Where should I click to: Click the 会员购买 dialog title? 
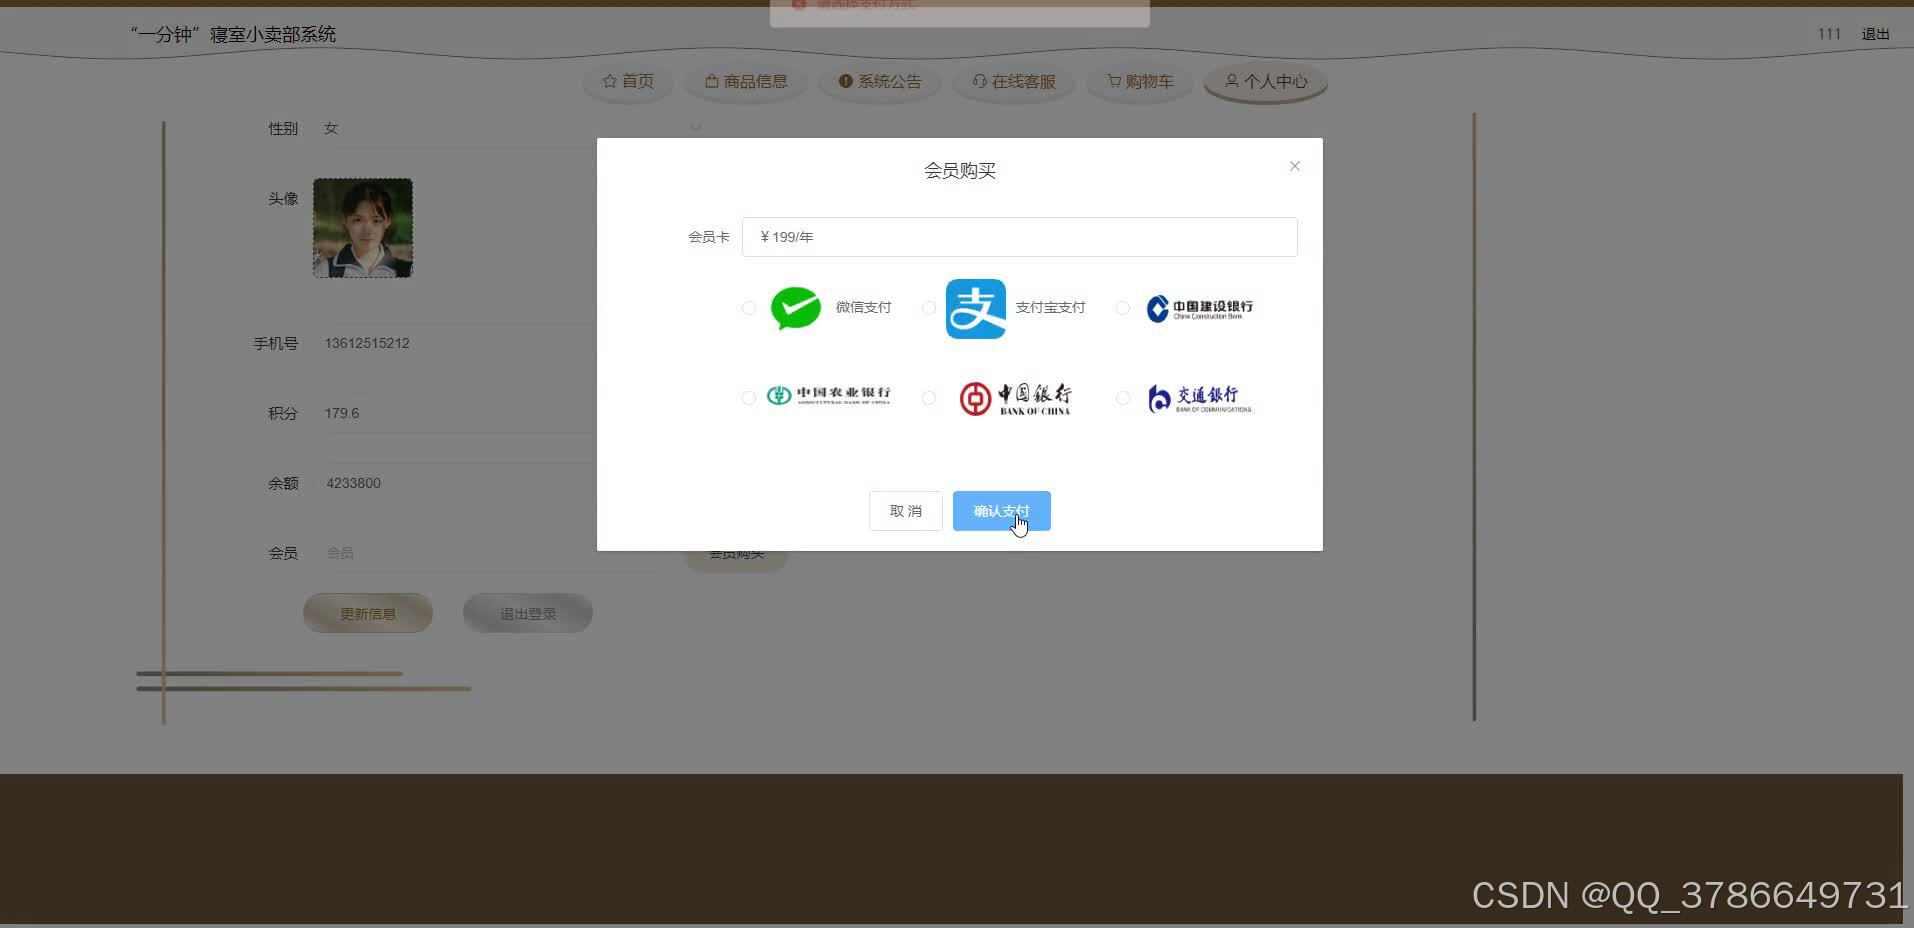[960, 171]
